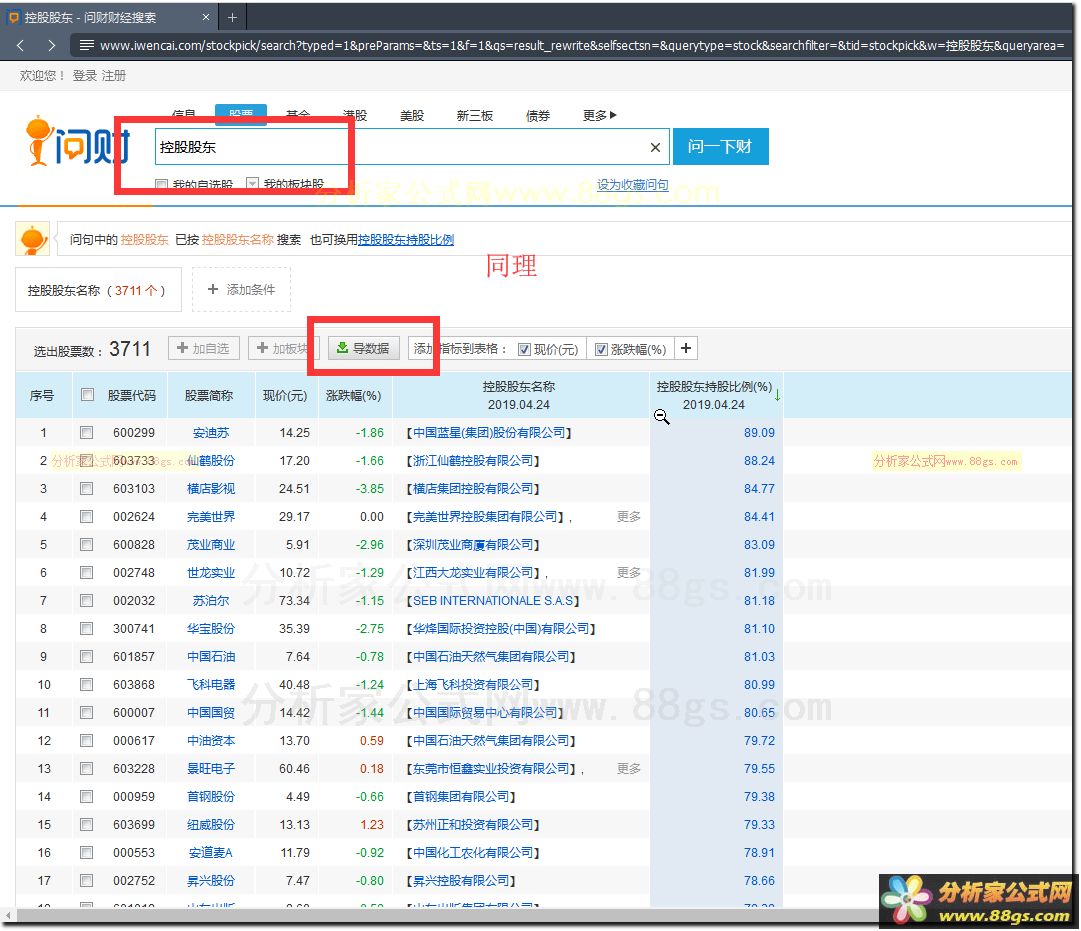Open the 控股股东持股比例 link
This screenshot has width=1081, height=931.
coord(406,239)
